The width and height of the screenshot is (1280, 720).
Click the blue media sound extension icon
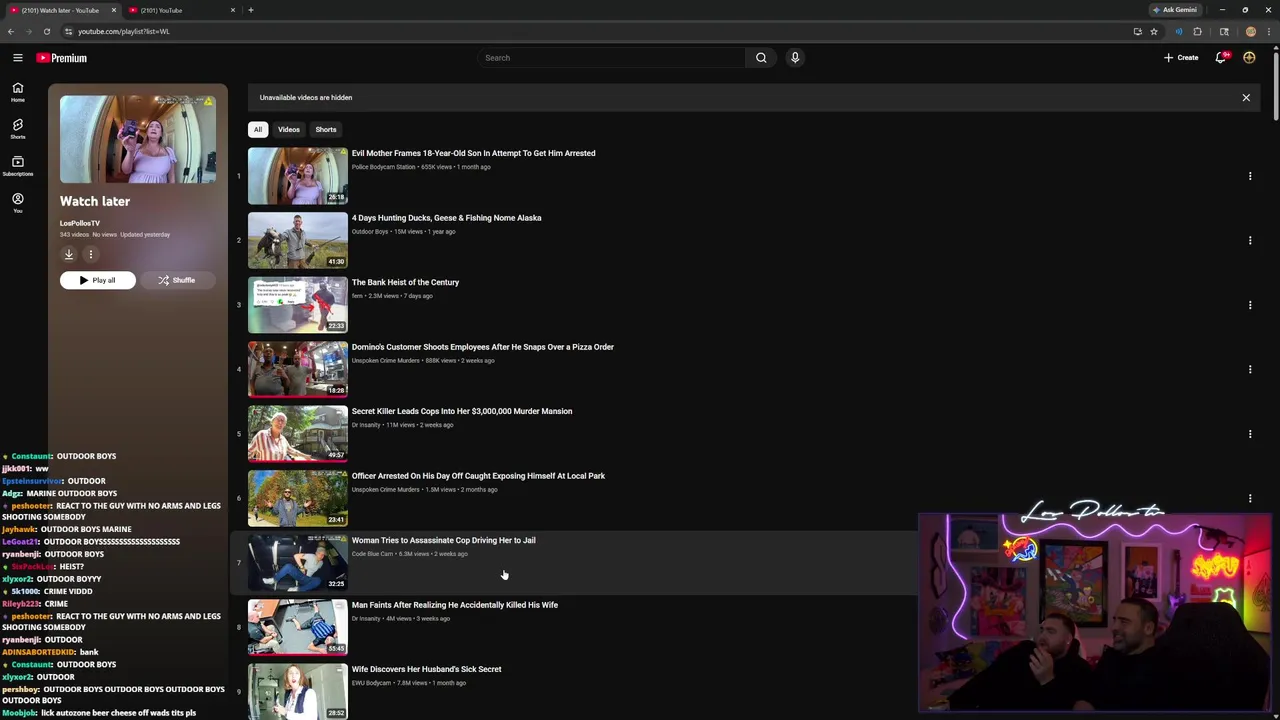(1179, 31)
